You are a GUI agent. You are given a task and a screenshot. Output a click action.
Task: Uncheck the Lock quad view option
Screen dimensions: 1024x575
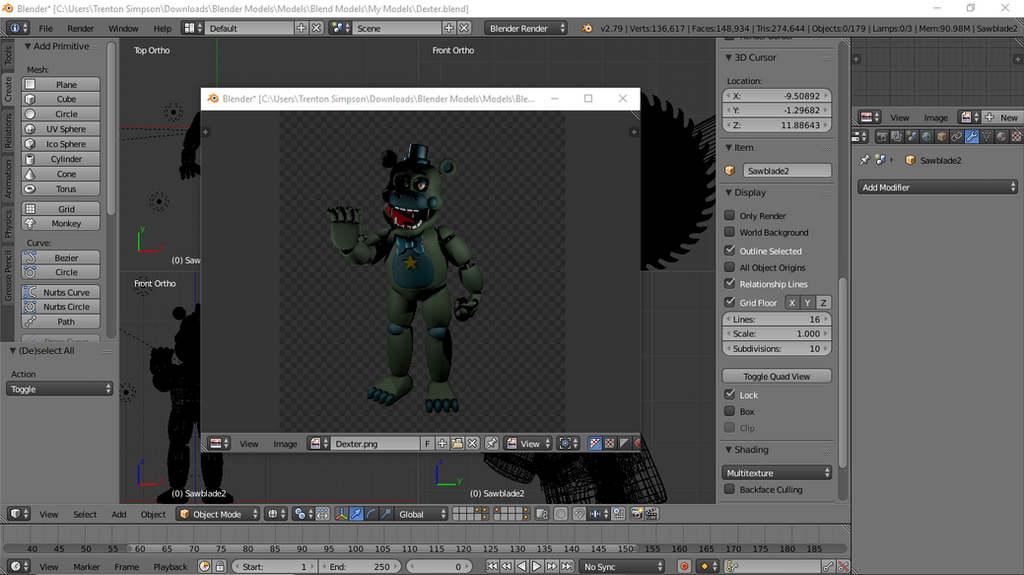pos(729,394)
